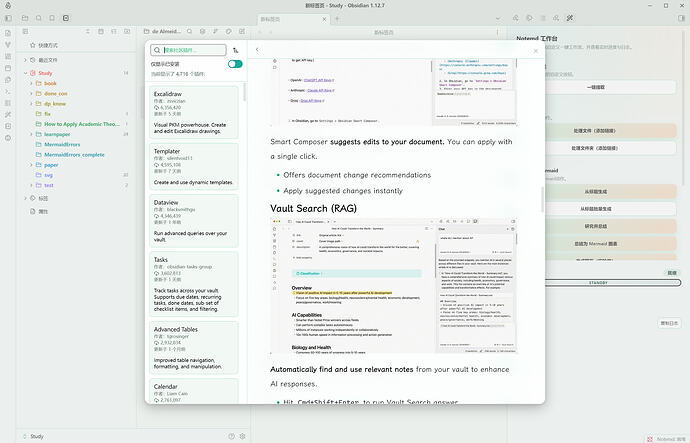Open the Excalidraw plugin card
This screenshot has width=690, height=443.
194,112
